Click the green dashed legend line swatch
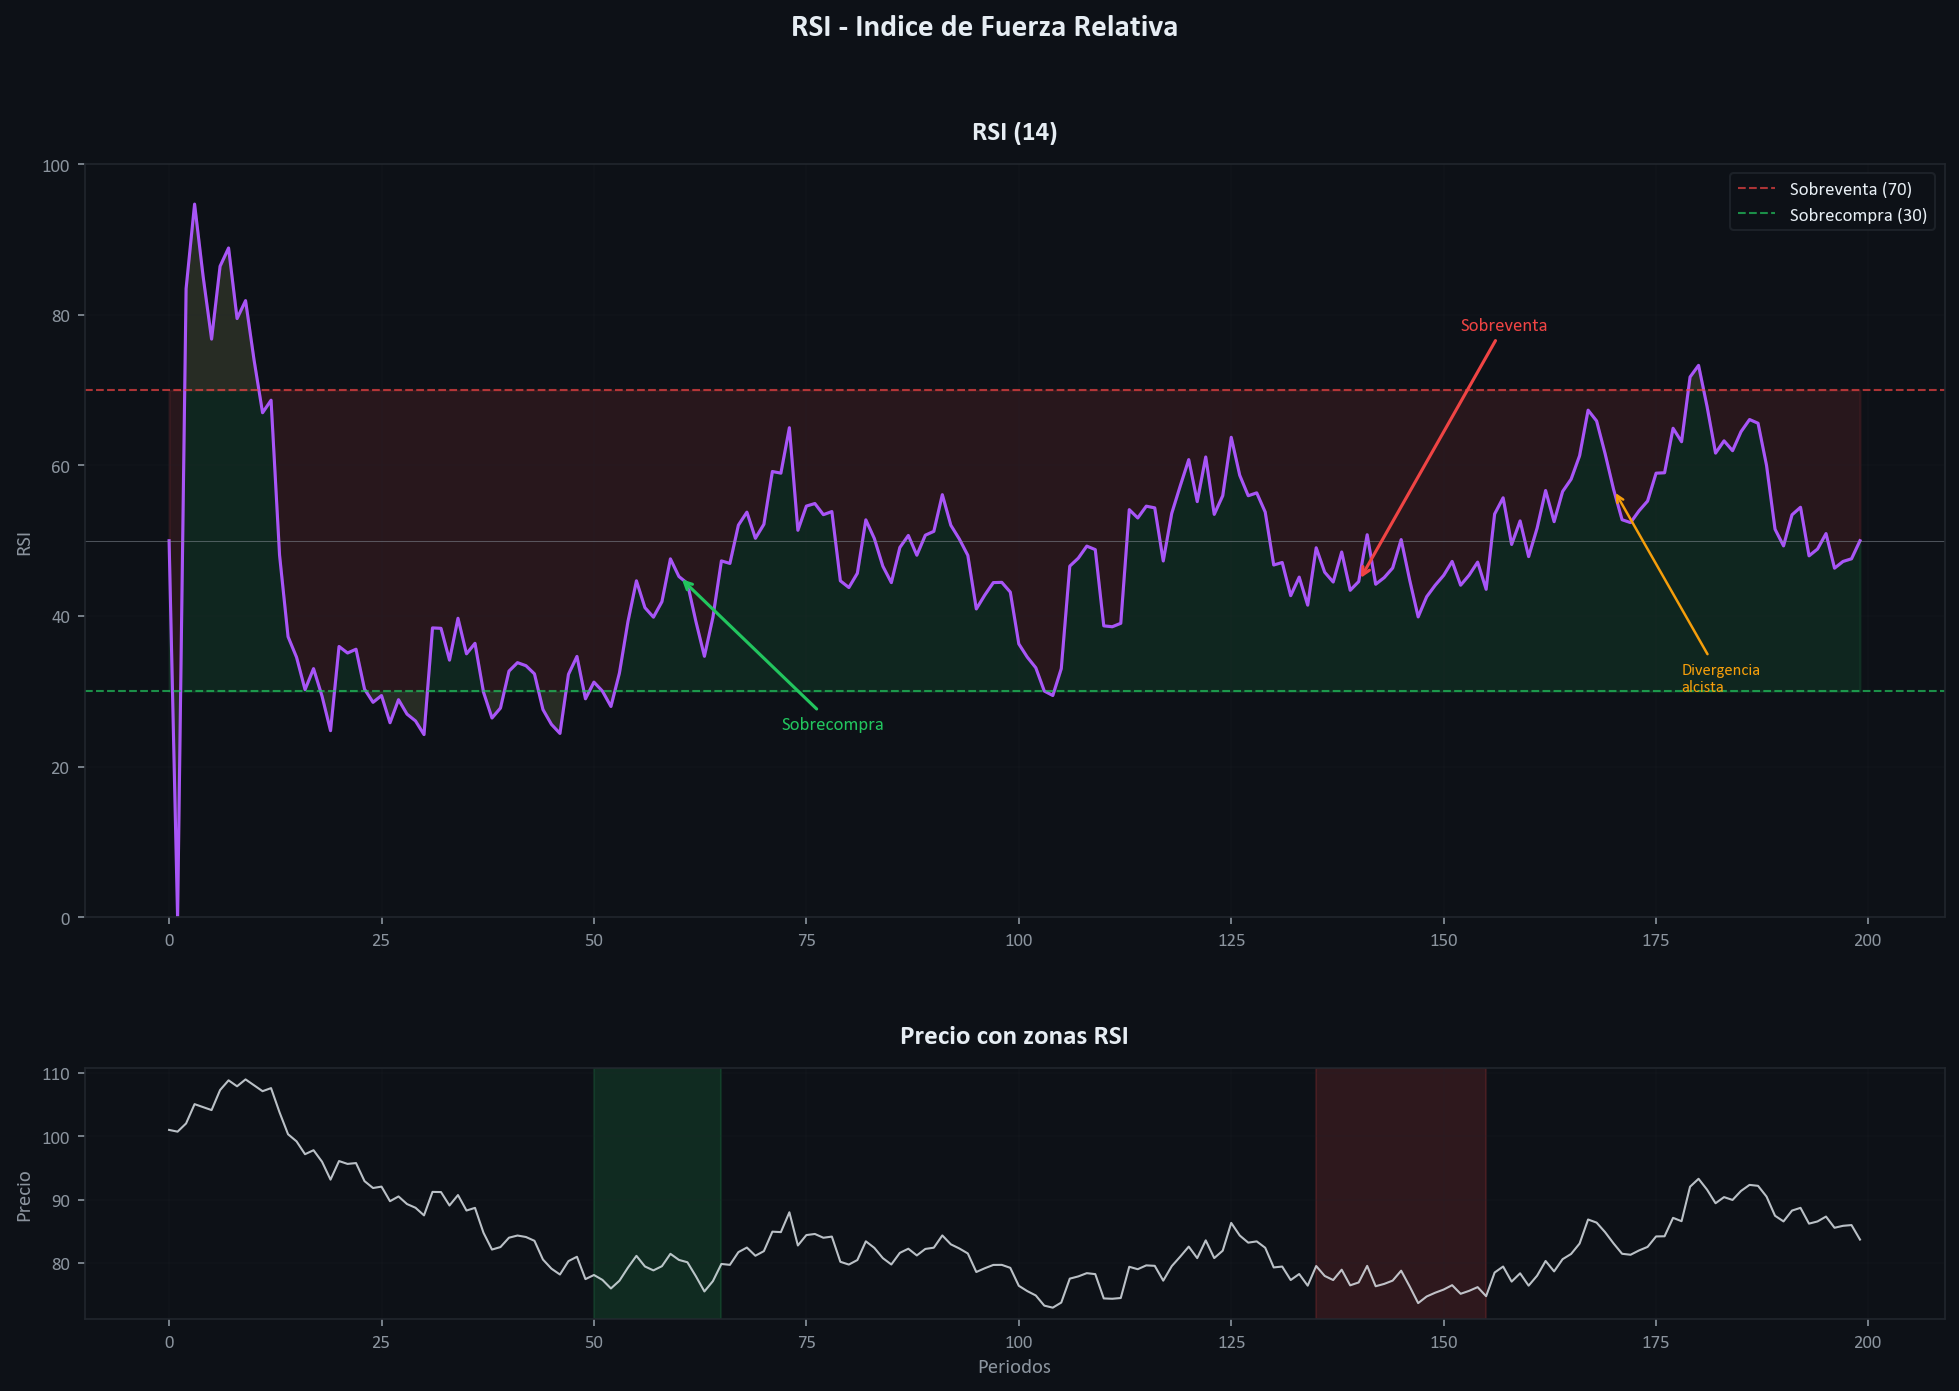 click(x=1757, y=215)
